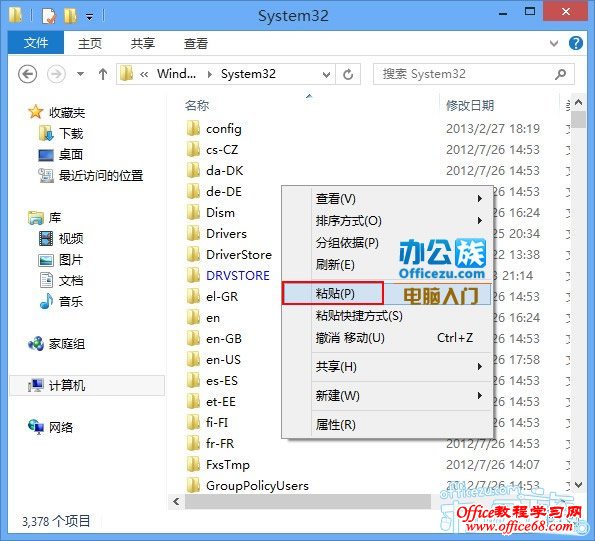Switch to the 主页 ribbon tab
The image size is (595, 541).
pos(90,43)
